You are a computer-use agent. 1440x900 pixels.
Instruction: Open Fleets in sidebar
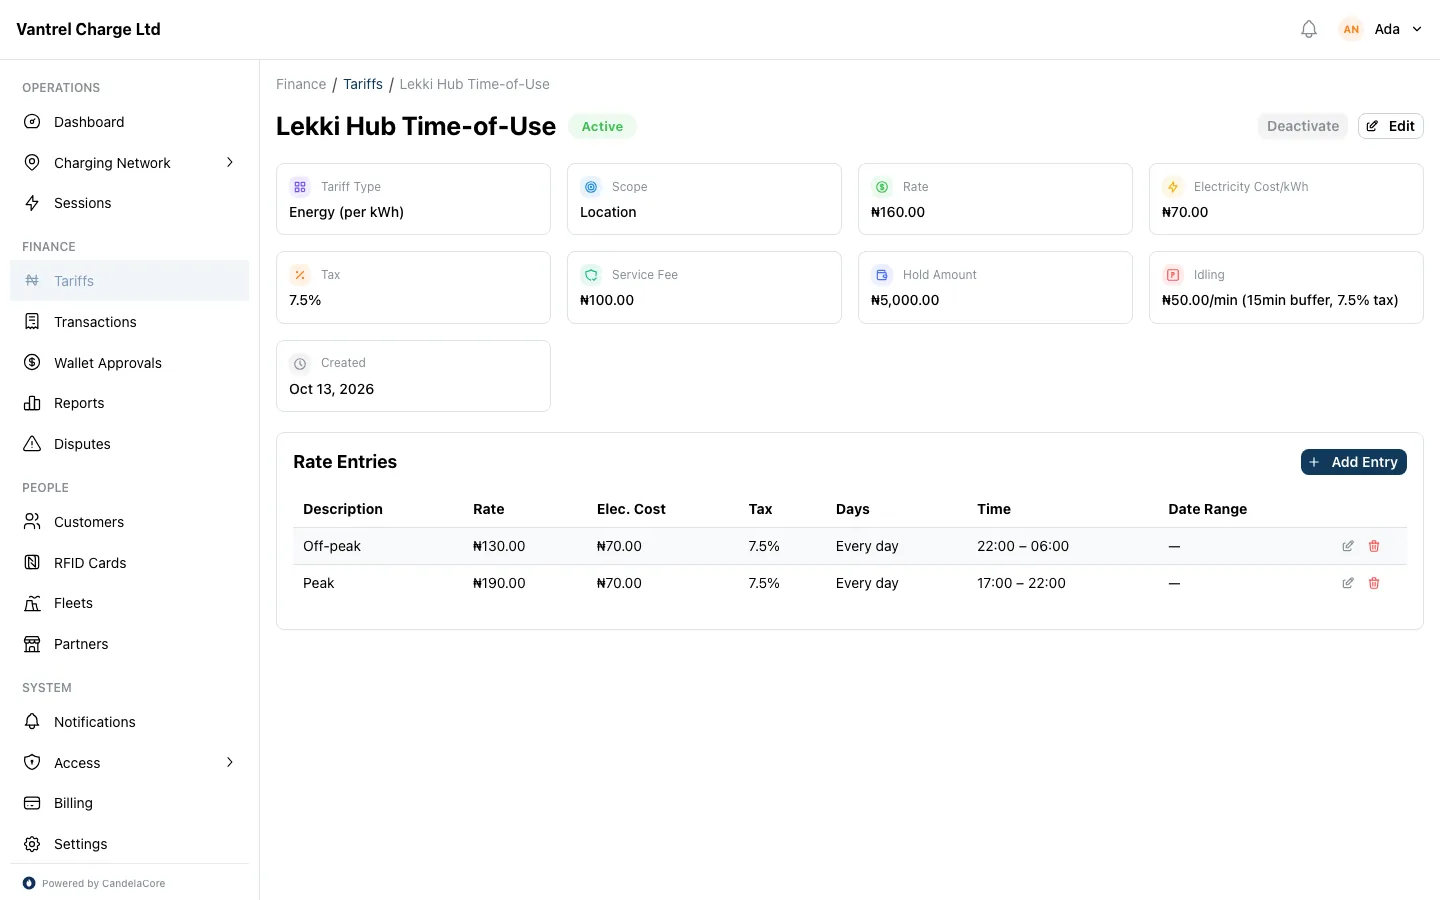coord(129,603)
